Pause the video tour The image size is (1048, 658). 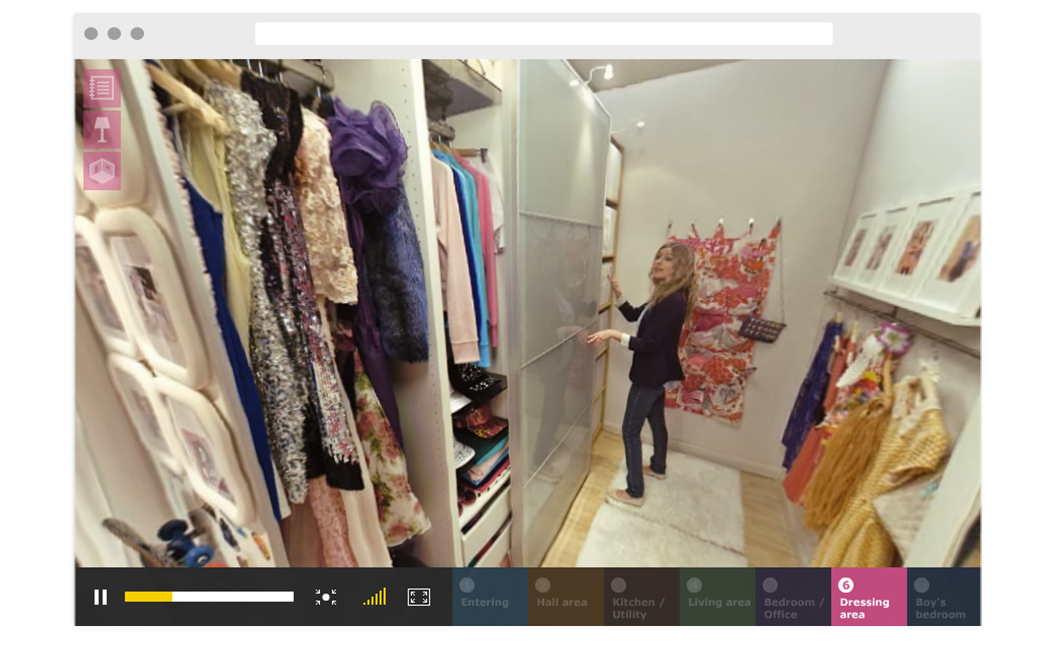point(100,597)
